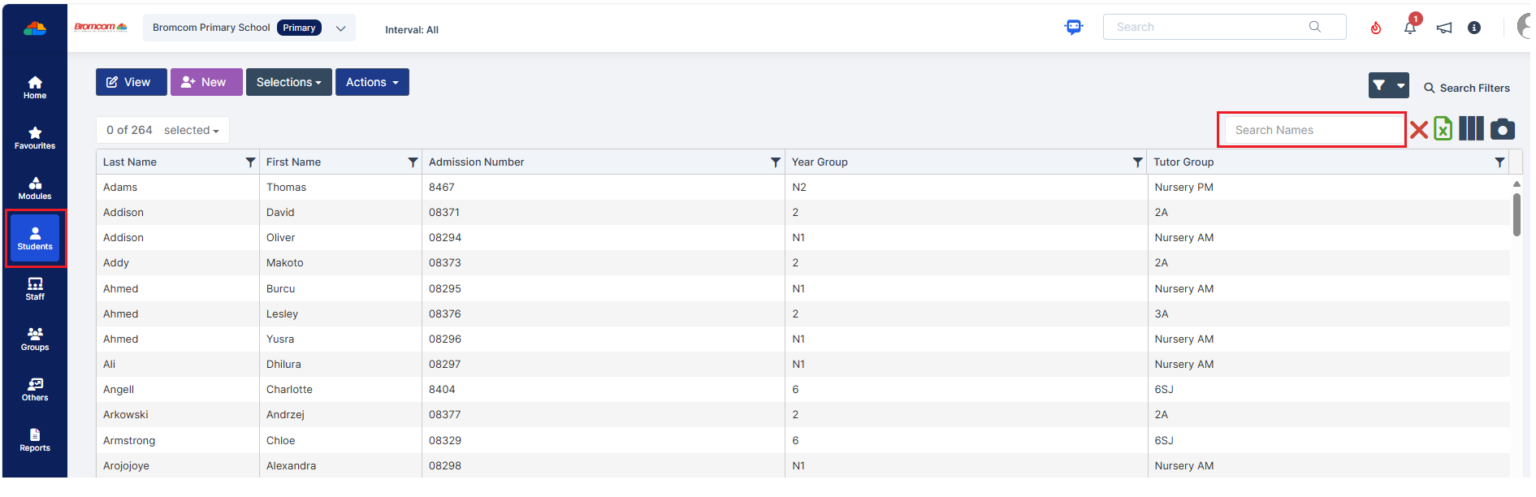Open the Actions dropdown menu
The image size is (1536, 497).
372,82
